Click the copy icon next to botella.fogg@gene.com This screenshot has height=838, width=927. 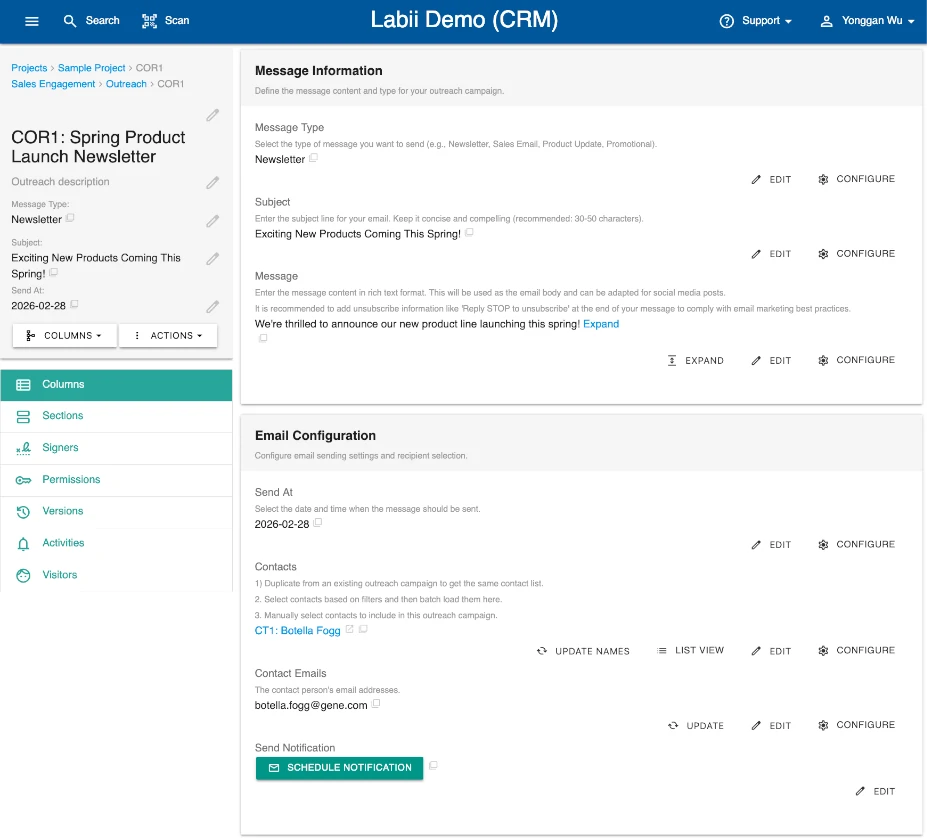coord(376,704)
